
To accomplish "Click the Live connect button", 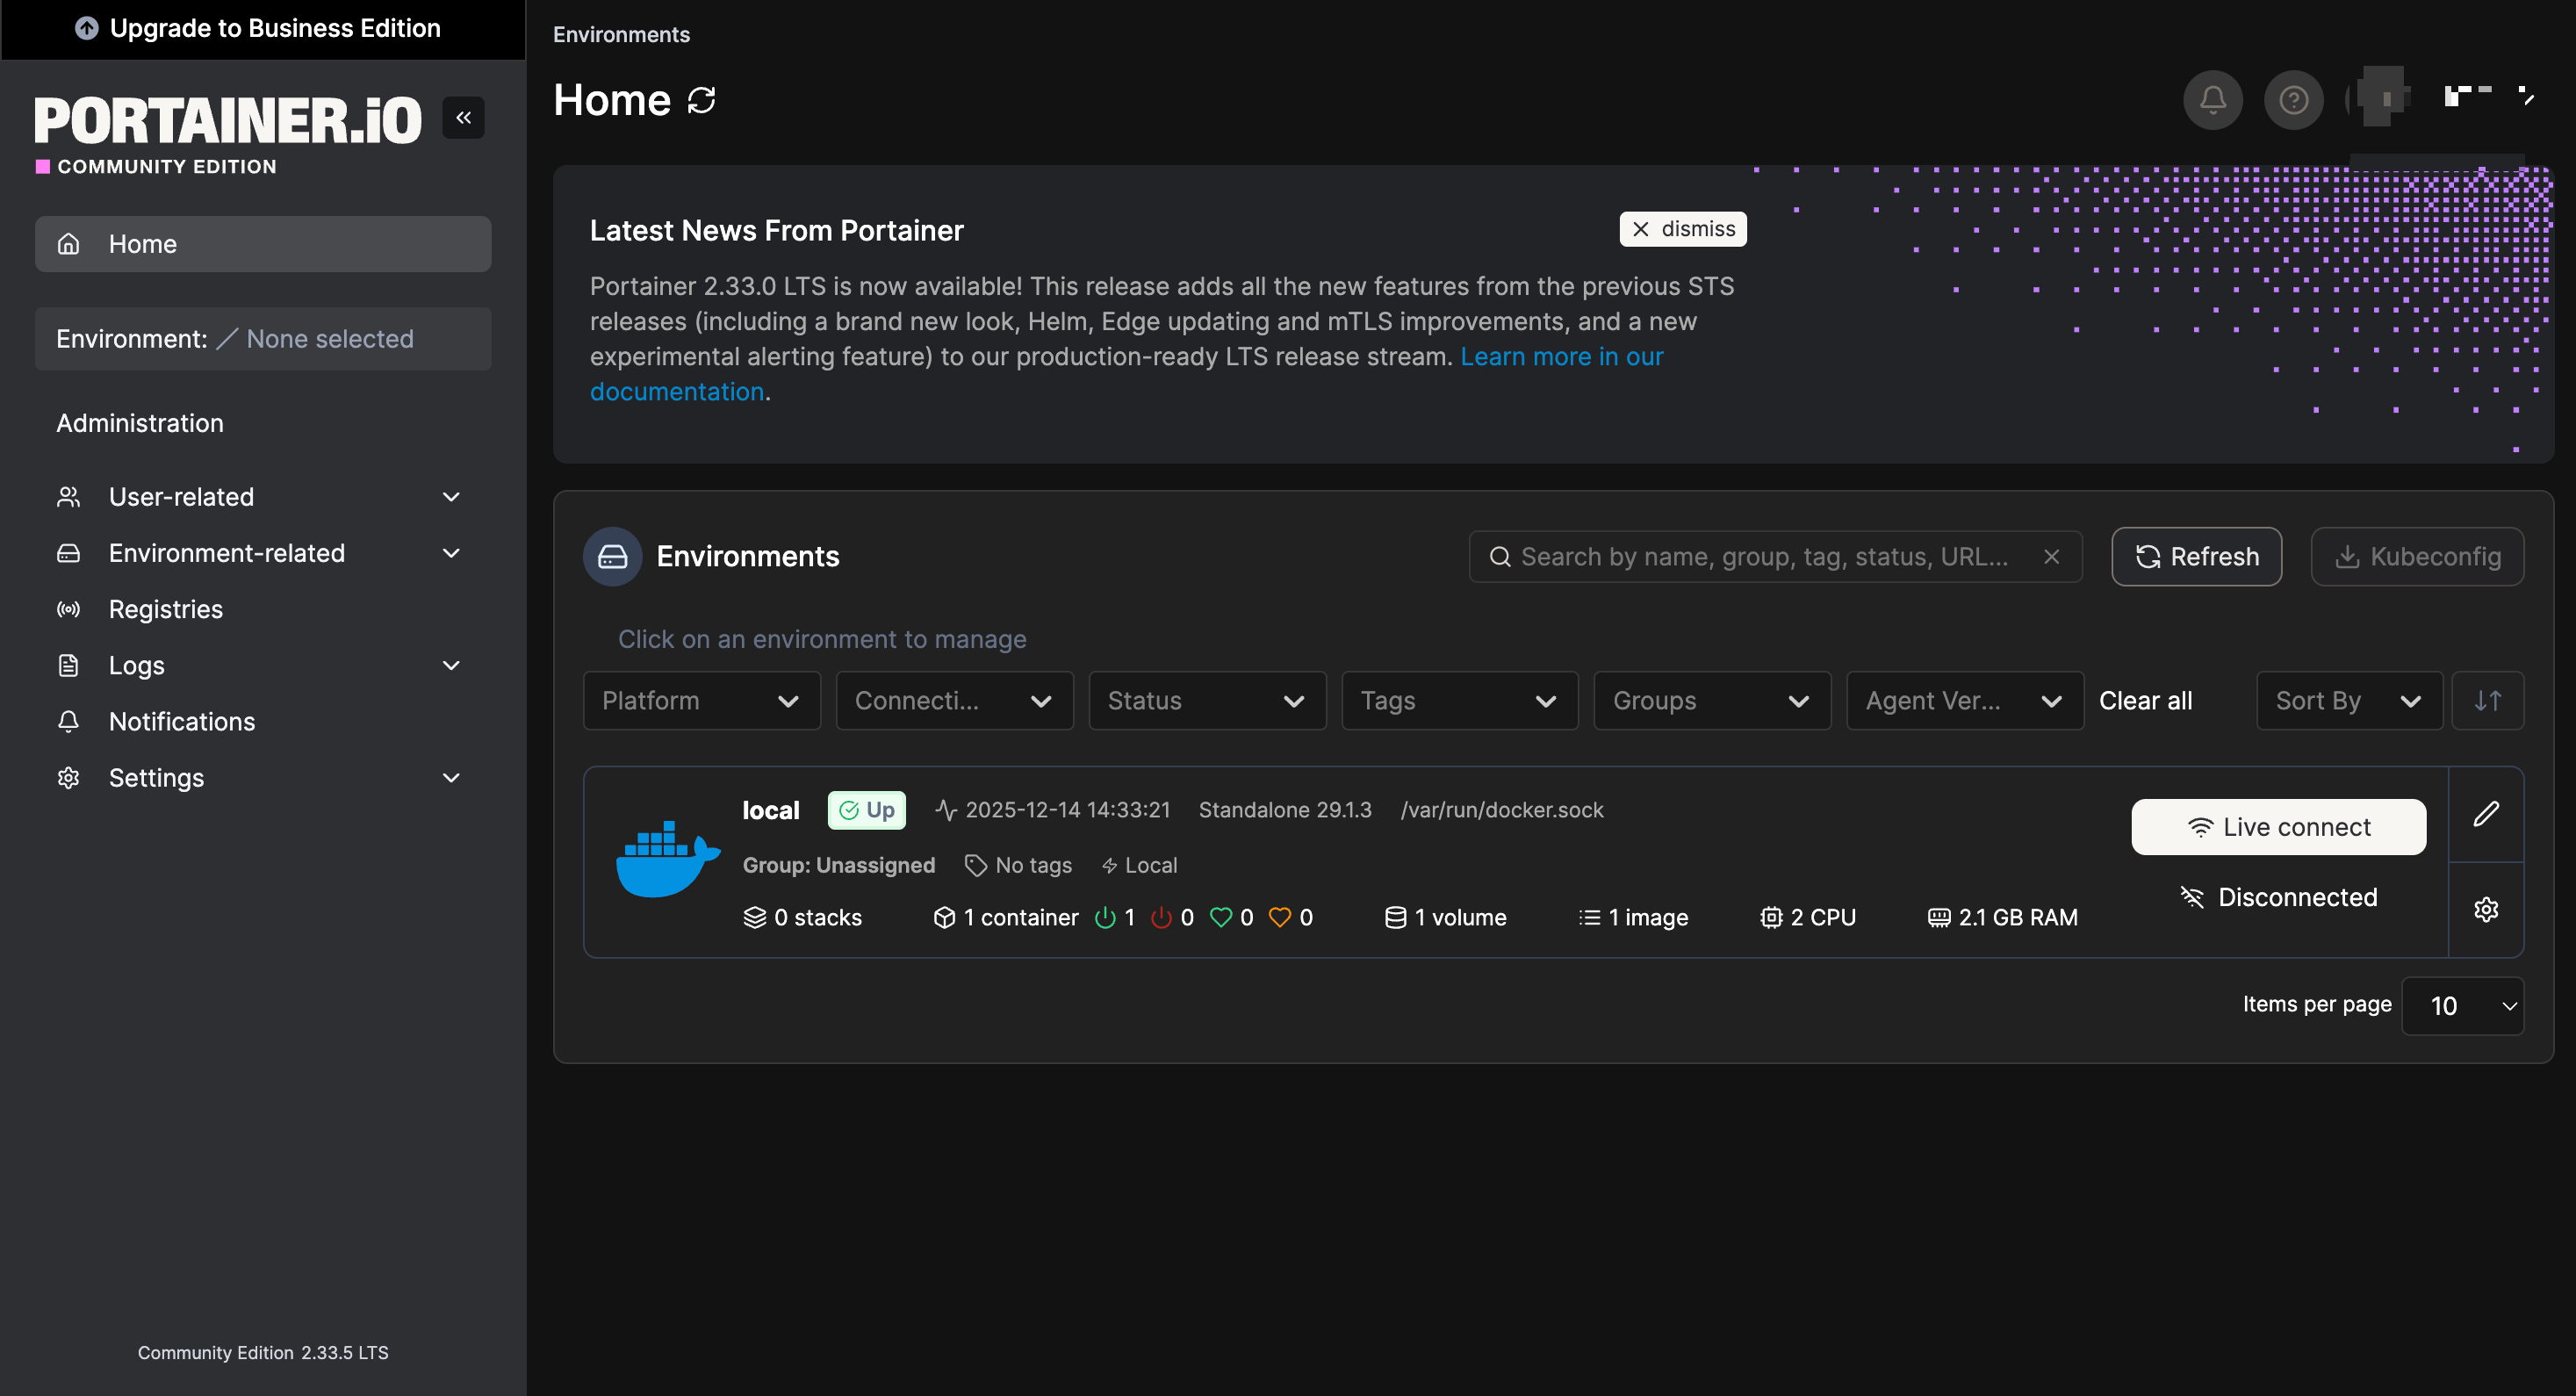I will (x=2278, y=827).
